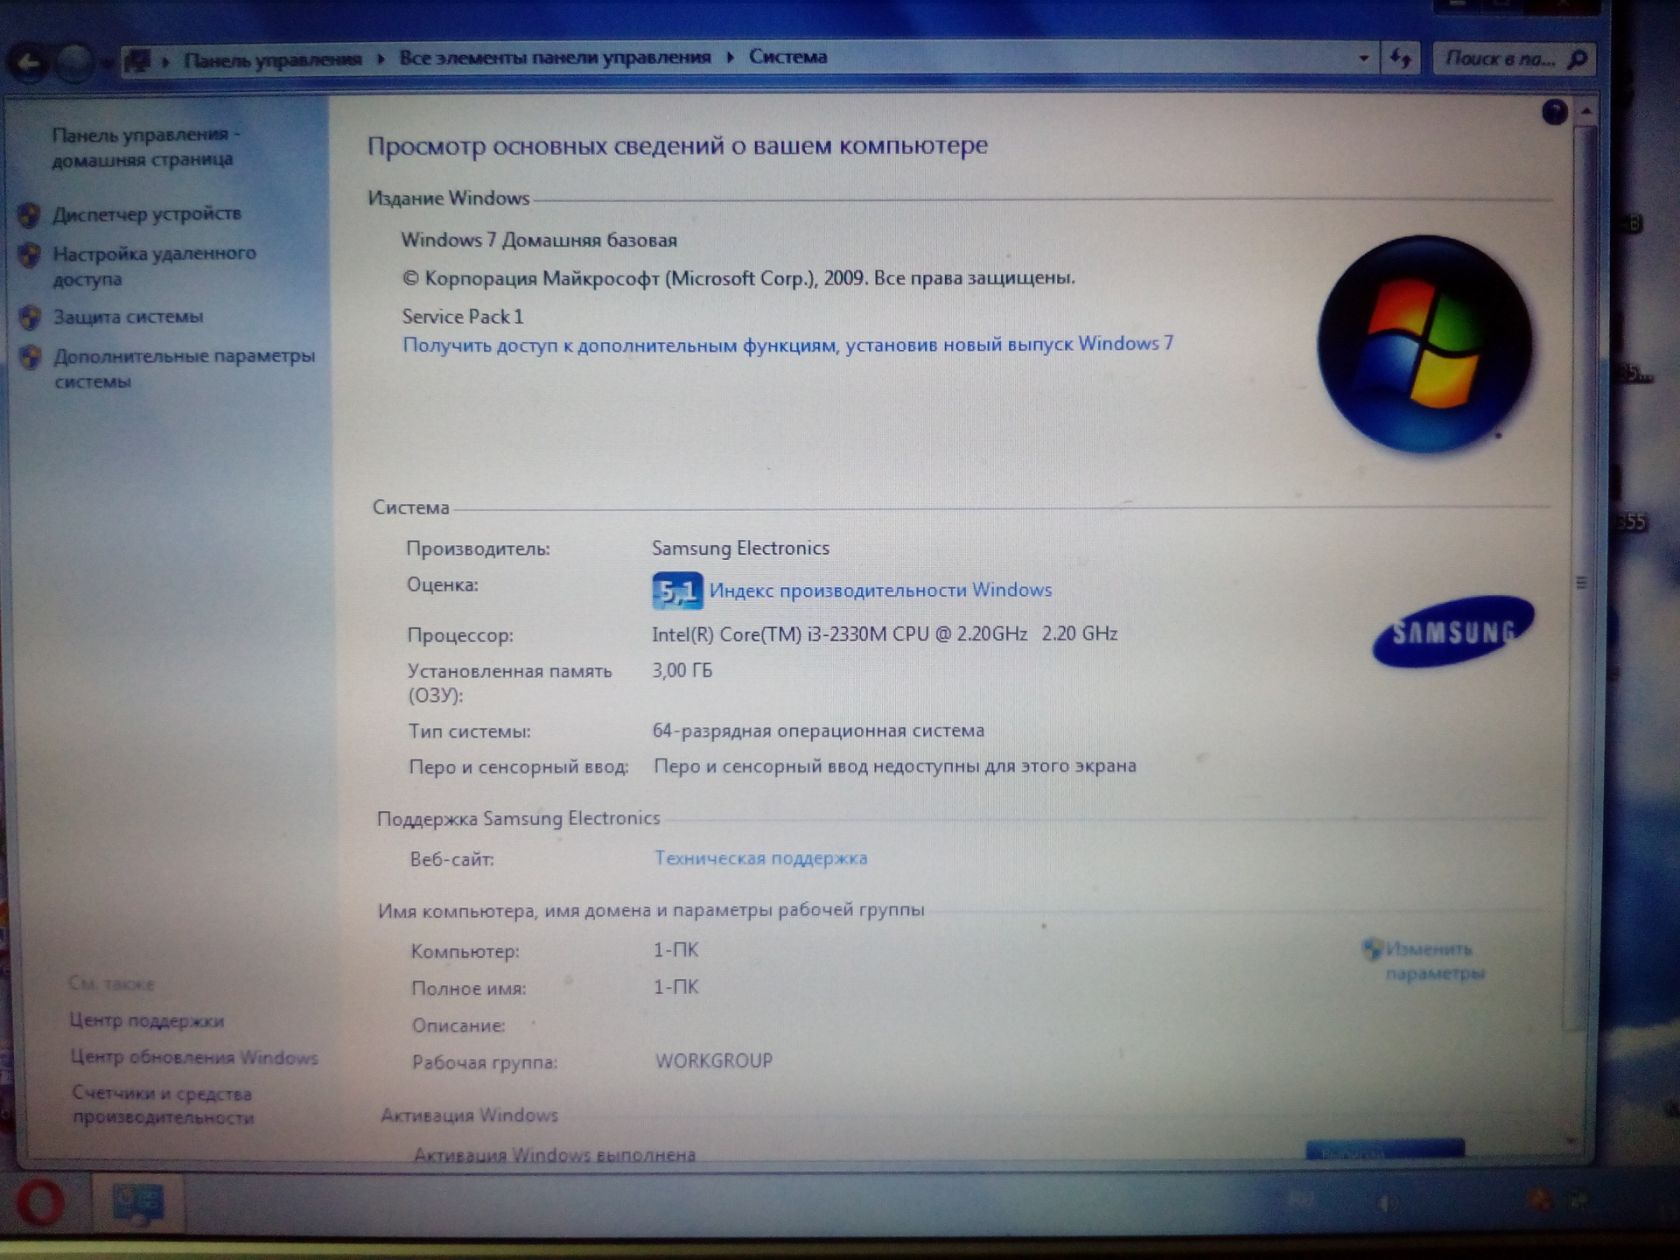Click the search magnifier icon
Image resolution: width=1680 pixels, height=1260 pixels.
coord(1577,60)
